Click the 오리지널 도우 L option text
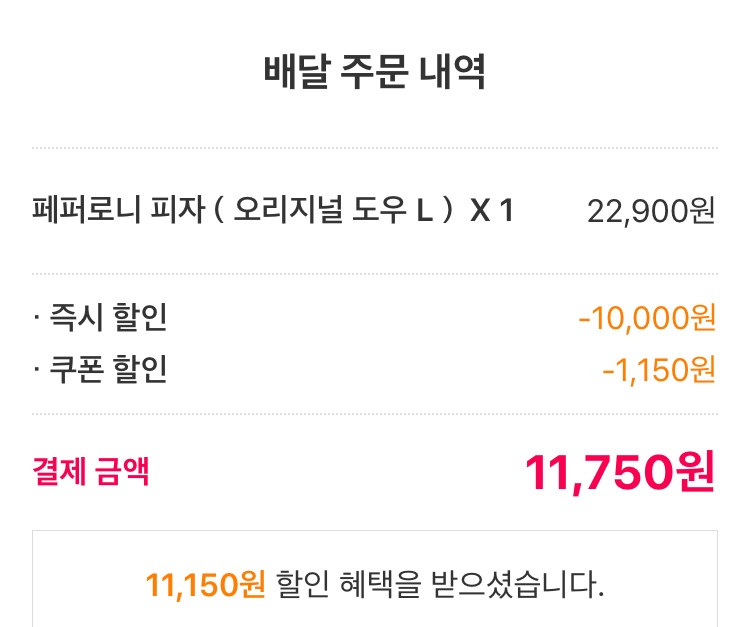 point(333,209)
